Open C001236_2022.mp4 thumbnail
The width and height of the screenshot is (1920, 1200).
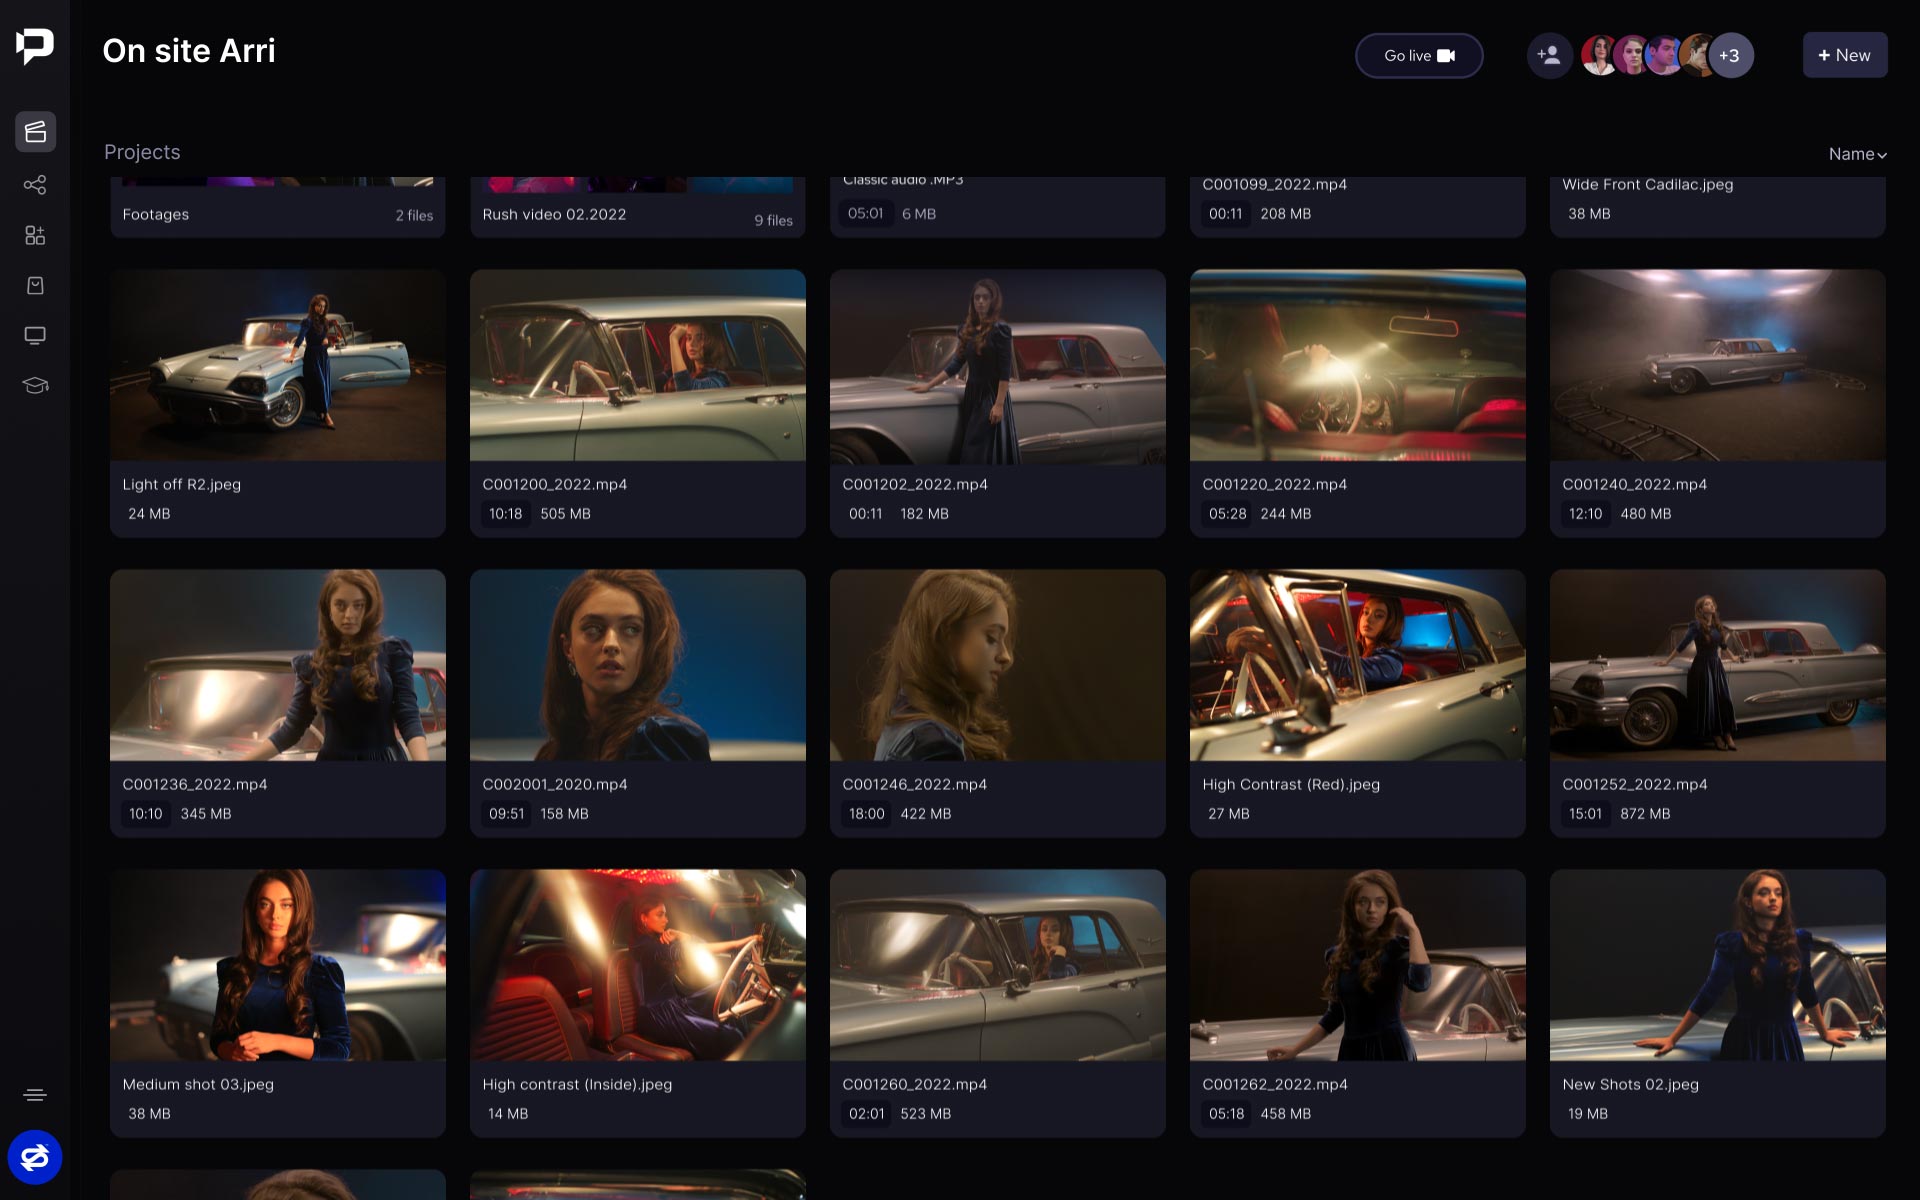[278, 665]
